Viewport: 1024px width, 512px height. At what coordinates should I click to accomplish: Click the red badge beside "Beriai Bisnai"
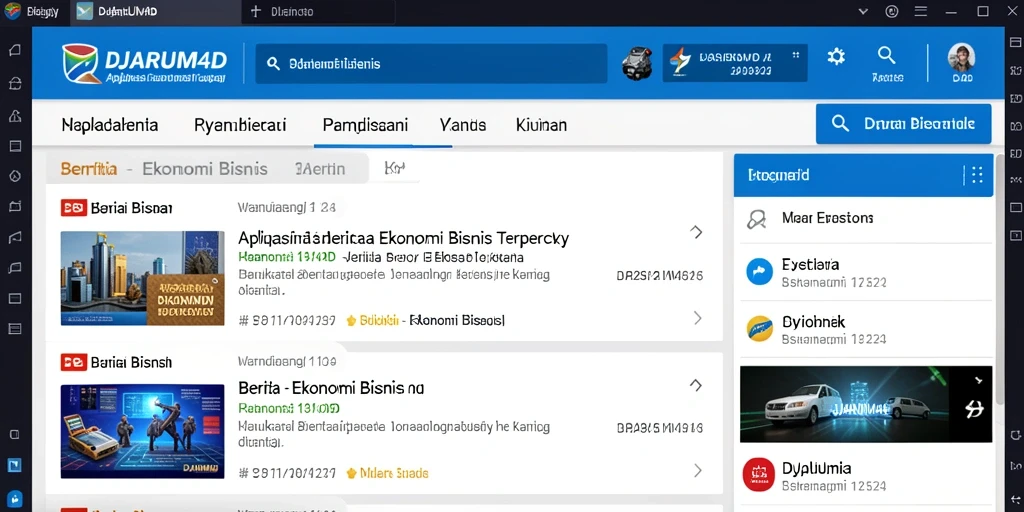coord(73,208)
